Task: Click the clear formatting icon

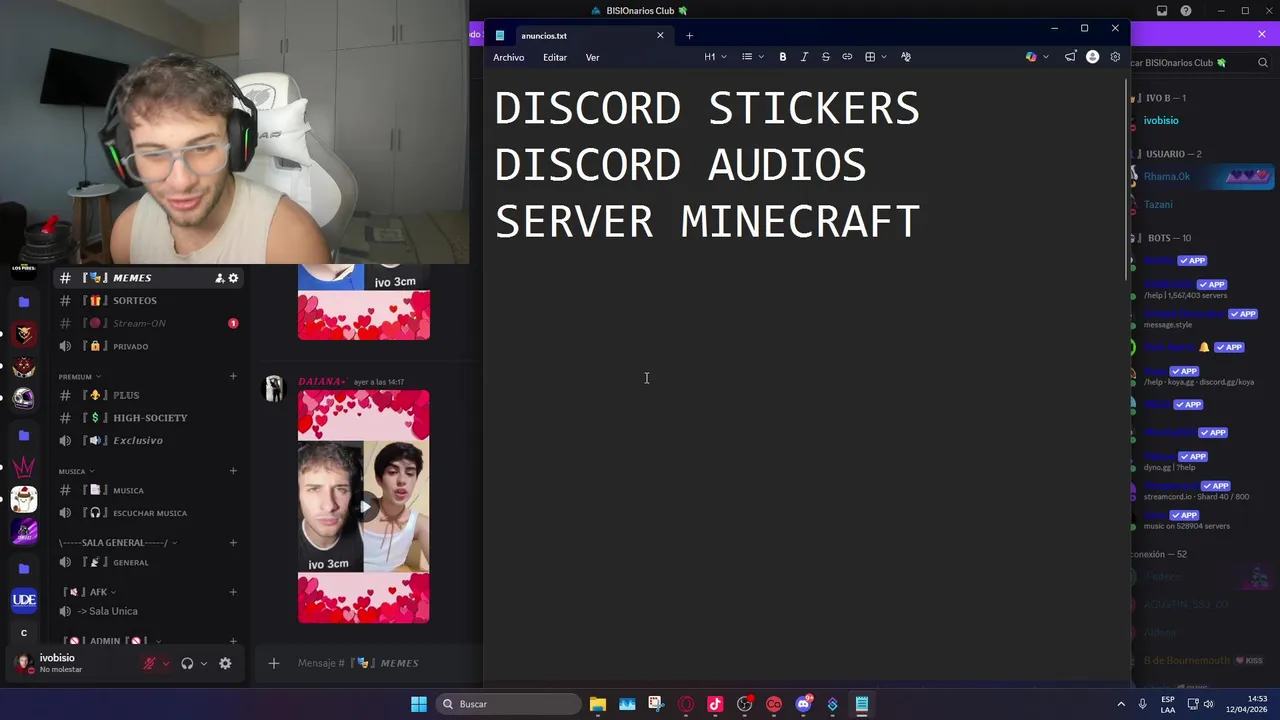Action: tap(906, 57)
